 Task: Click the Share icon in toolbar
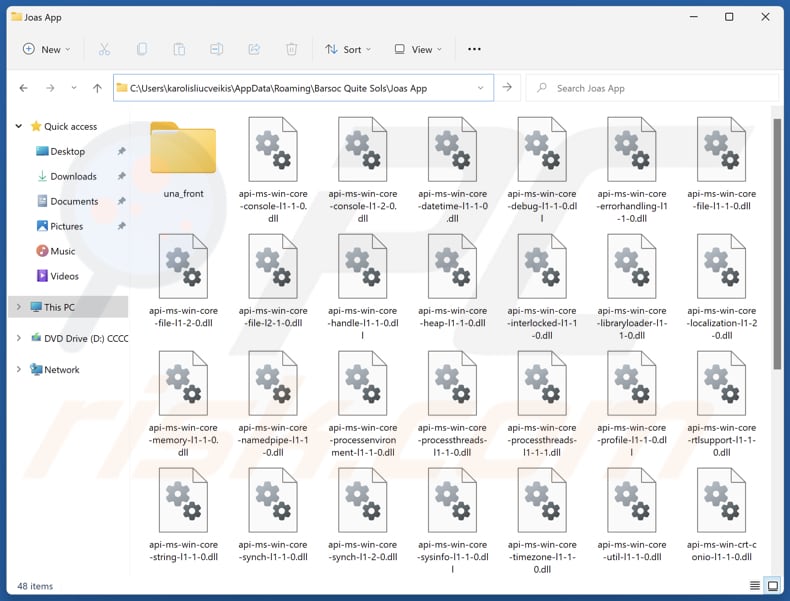254,49
